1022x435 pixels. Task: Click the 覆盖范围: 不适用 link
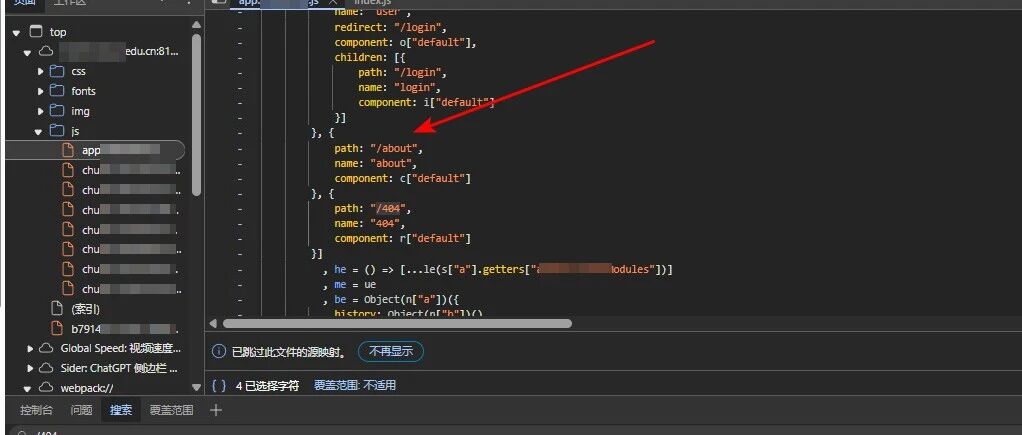pyautogui.click(x=355, y=385)
